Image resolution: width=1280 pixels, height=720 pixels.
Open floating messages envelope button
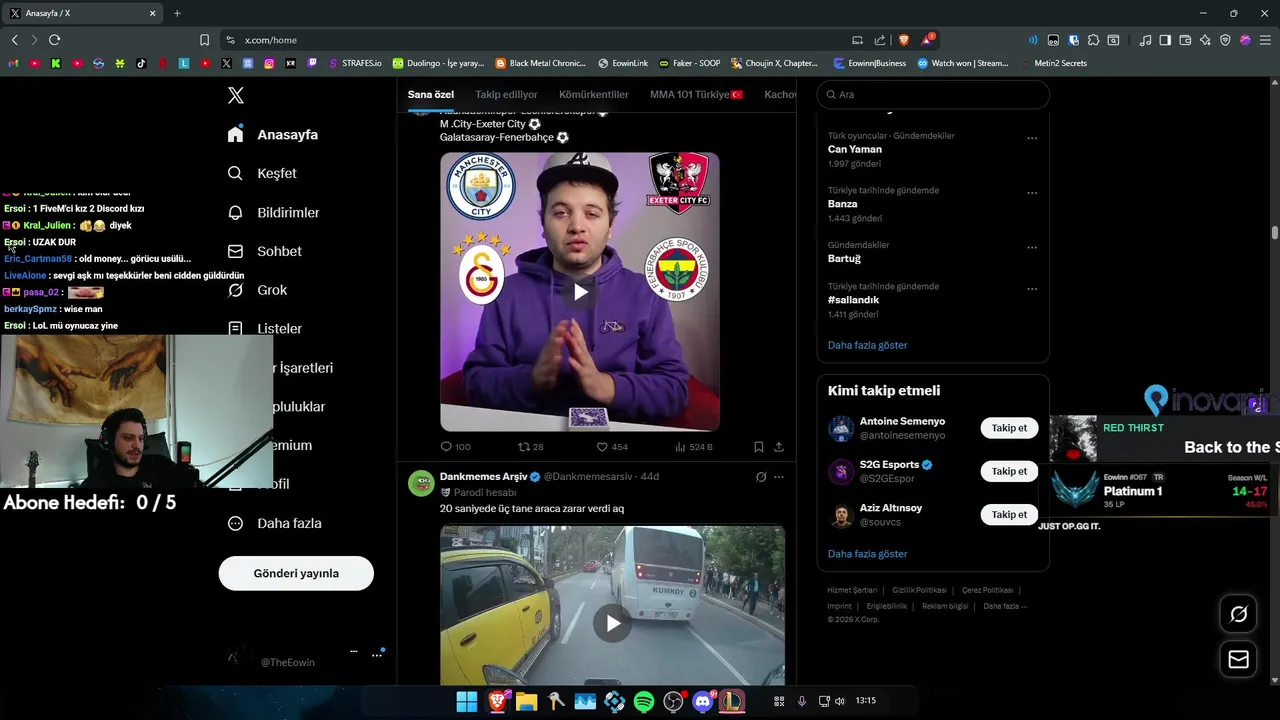1238,659
